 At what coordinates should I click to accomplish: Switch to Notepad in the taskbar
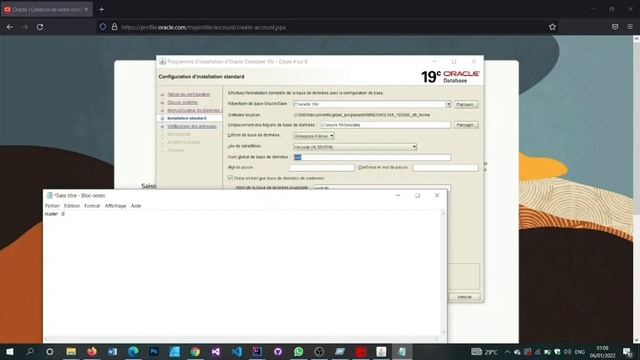click(402, 351)
